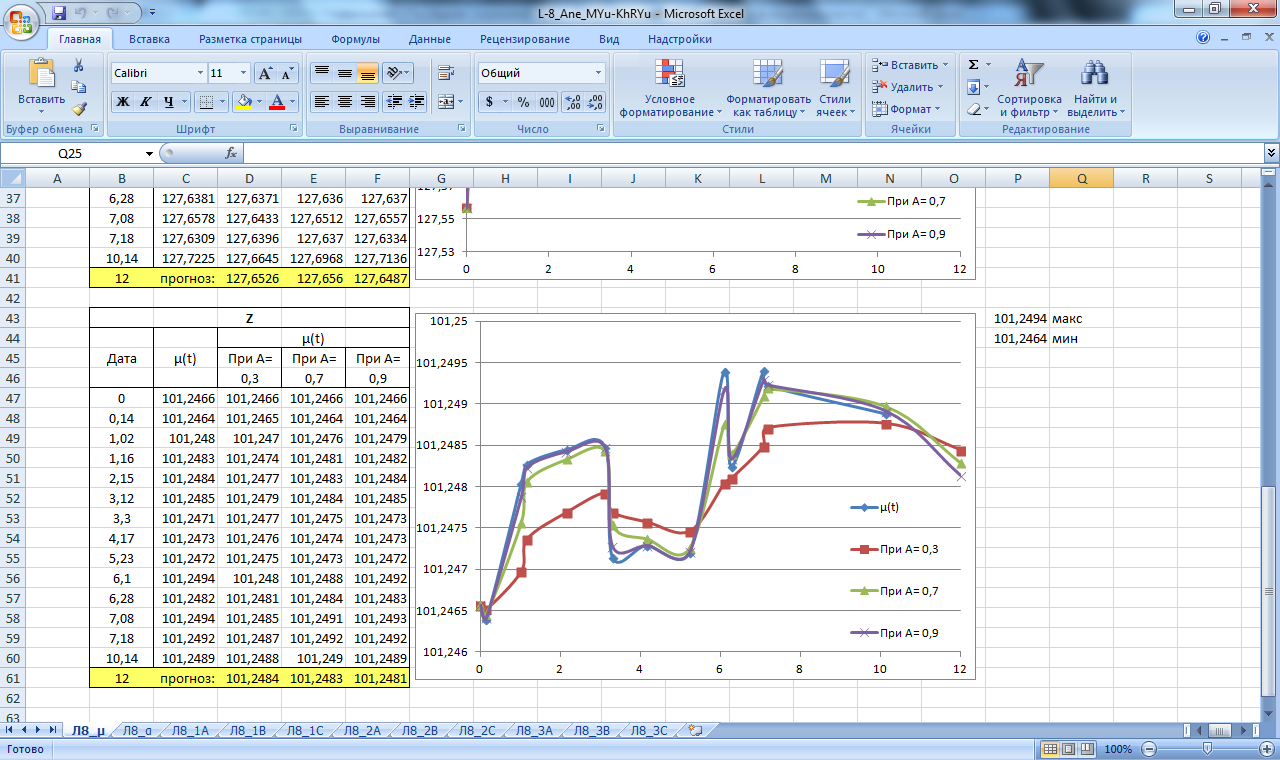Open Разметка страницы ribbon tab

pyautogui.click(x=250, y=39)
